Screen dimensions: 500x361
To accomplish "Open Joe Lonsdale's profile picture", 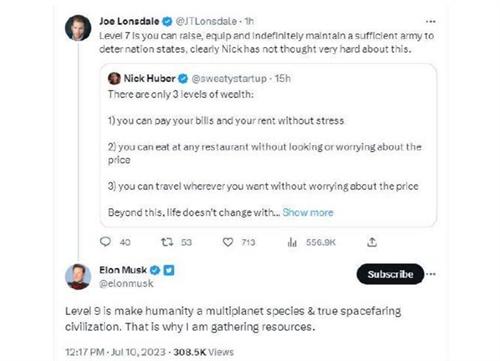I will (78, 28).
